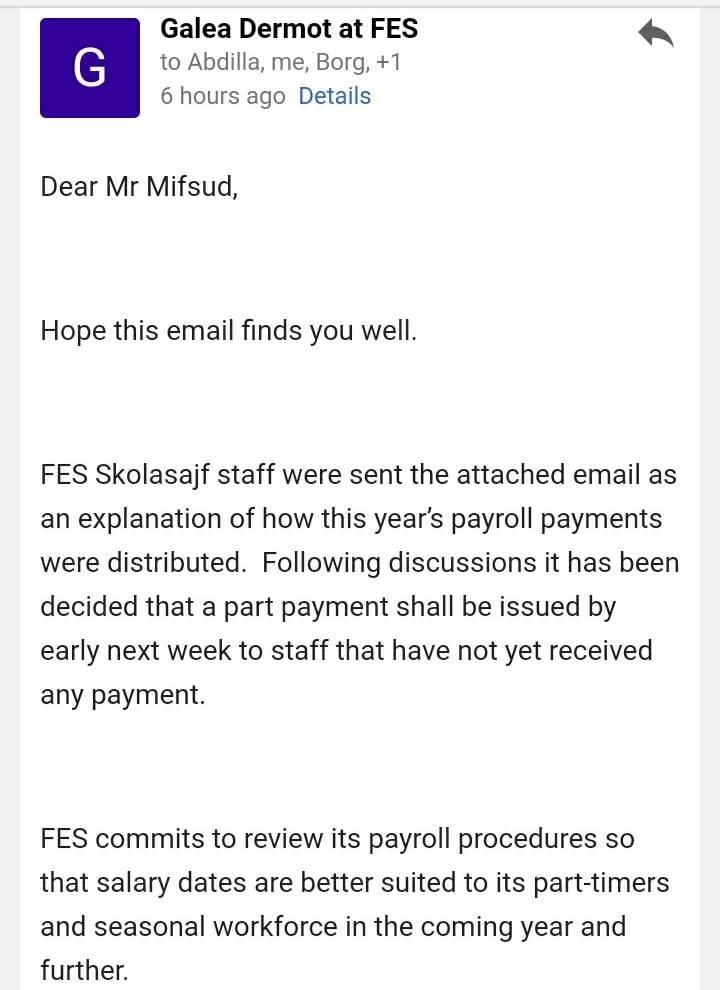Click the final word further.

click(84, 970)
